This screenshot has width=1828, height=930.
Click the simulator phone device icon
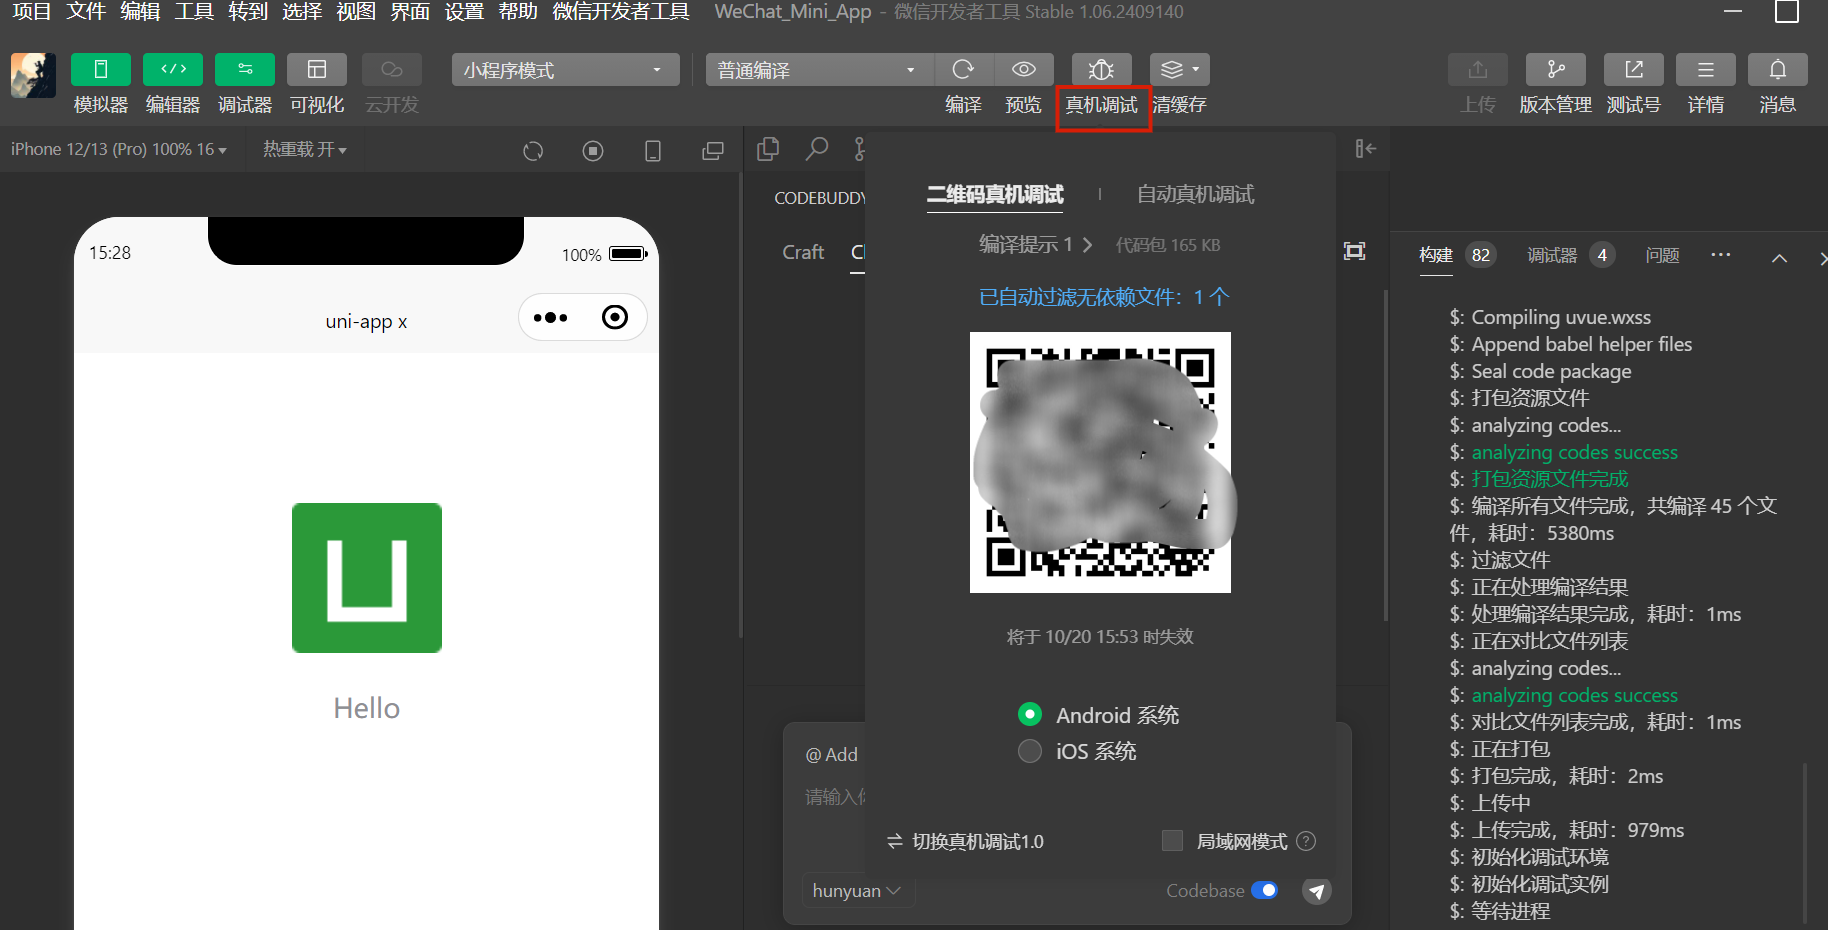(x=653, y=151)
